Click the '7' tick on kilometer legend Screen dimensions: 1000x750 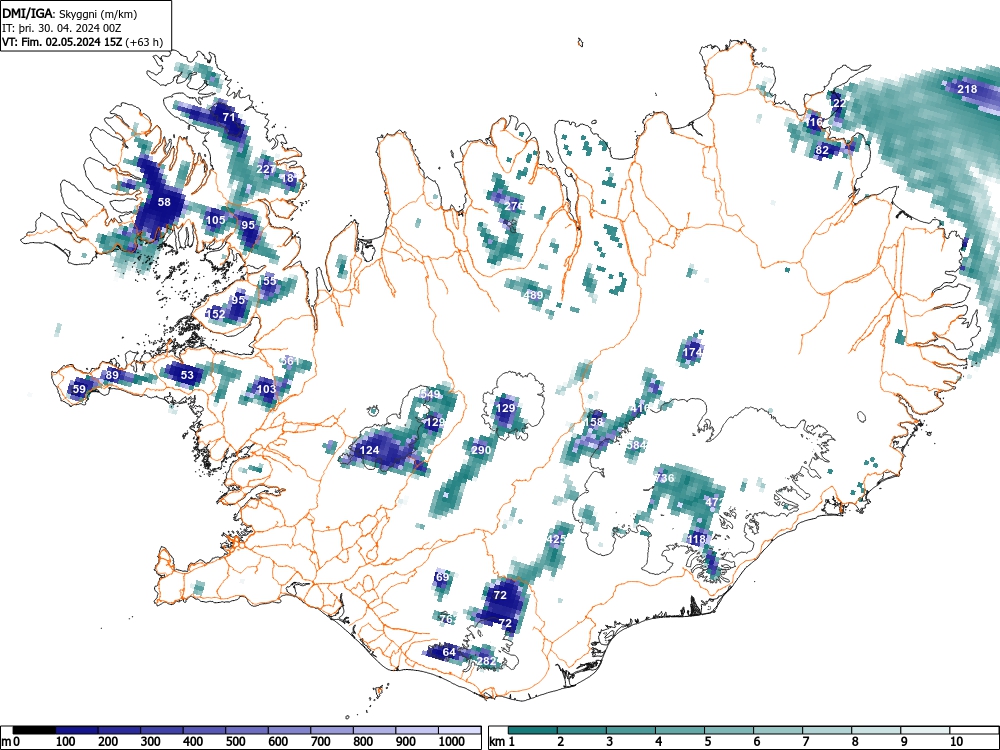pos(805,742)
